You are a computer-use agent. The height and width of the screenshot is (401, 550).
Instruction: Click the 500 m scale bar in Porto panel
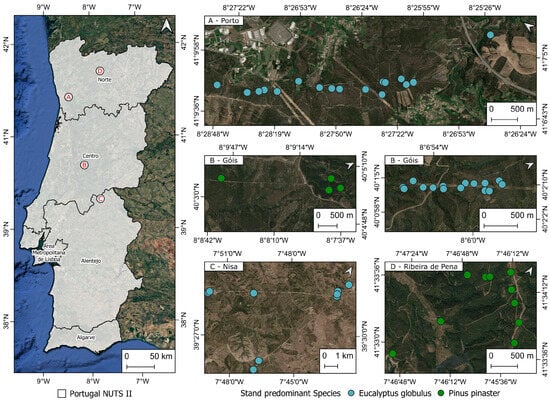pos(504,119)
